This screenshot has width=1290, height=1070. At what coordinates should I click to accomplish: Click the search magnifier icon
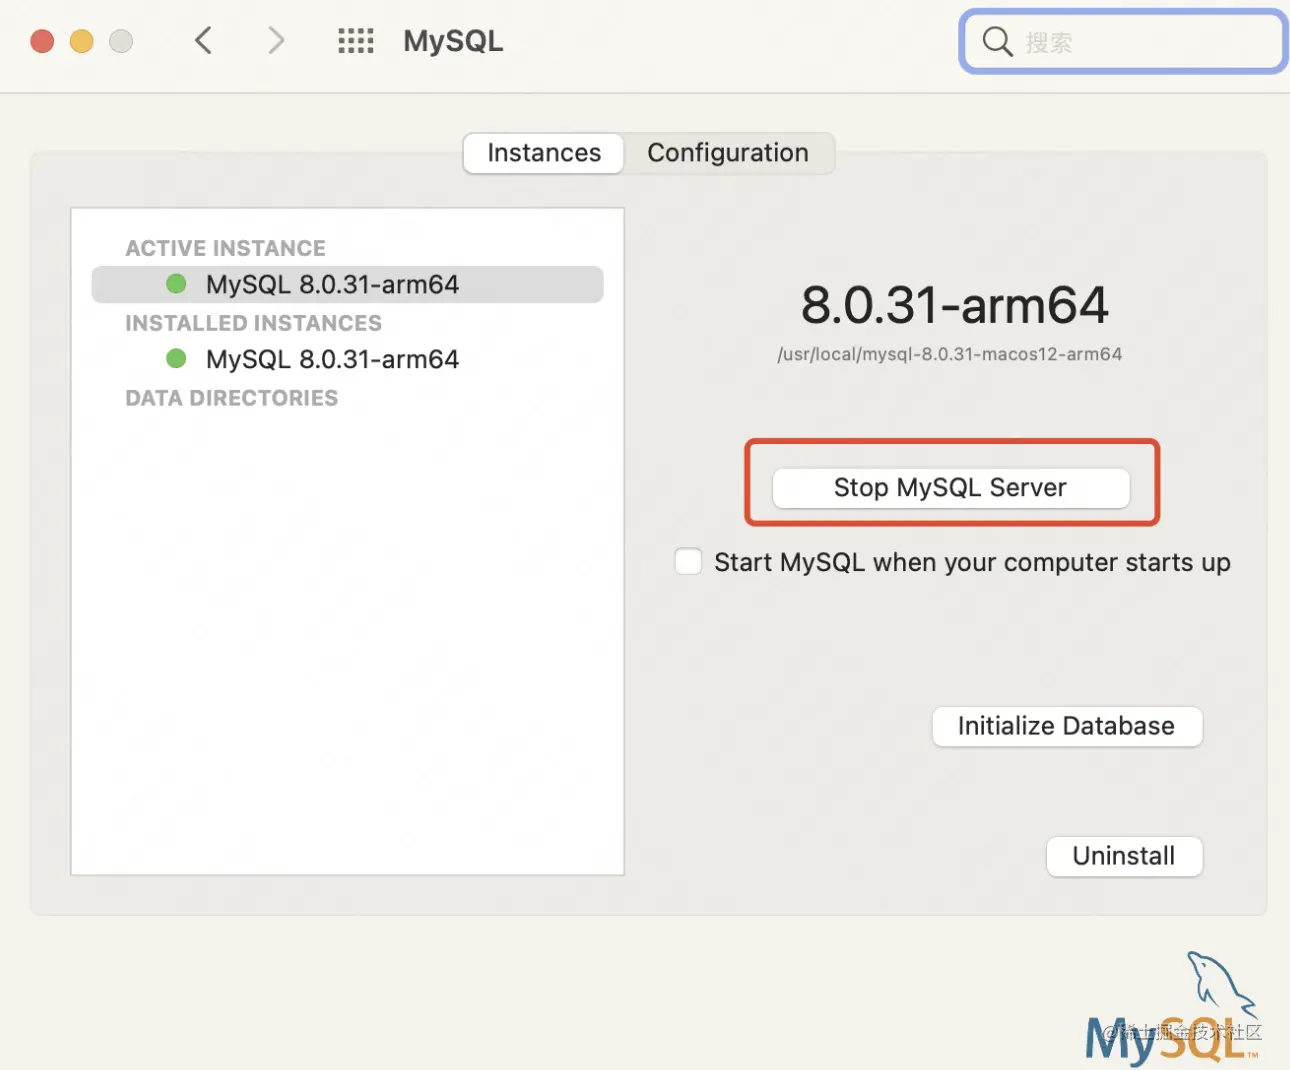coord(997,41)
